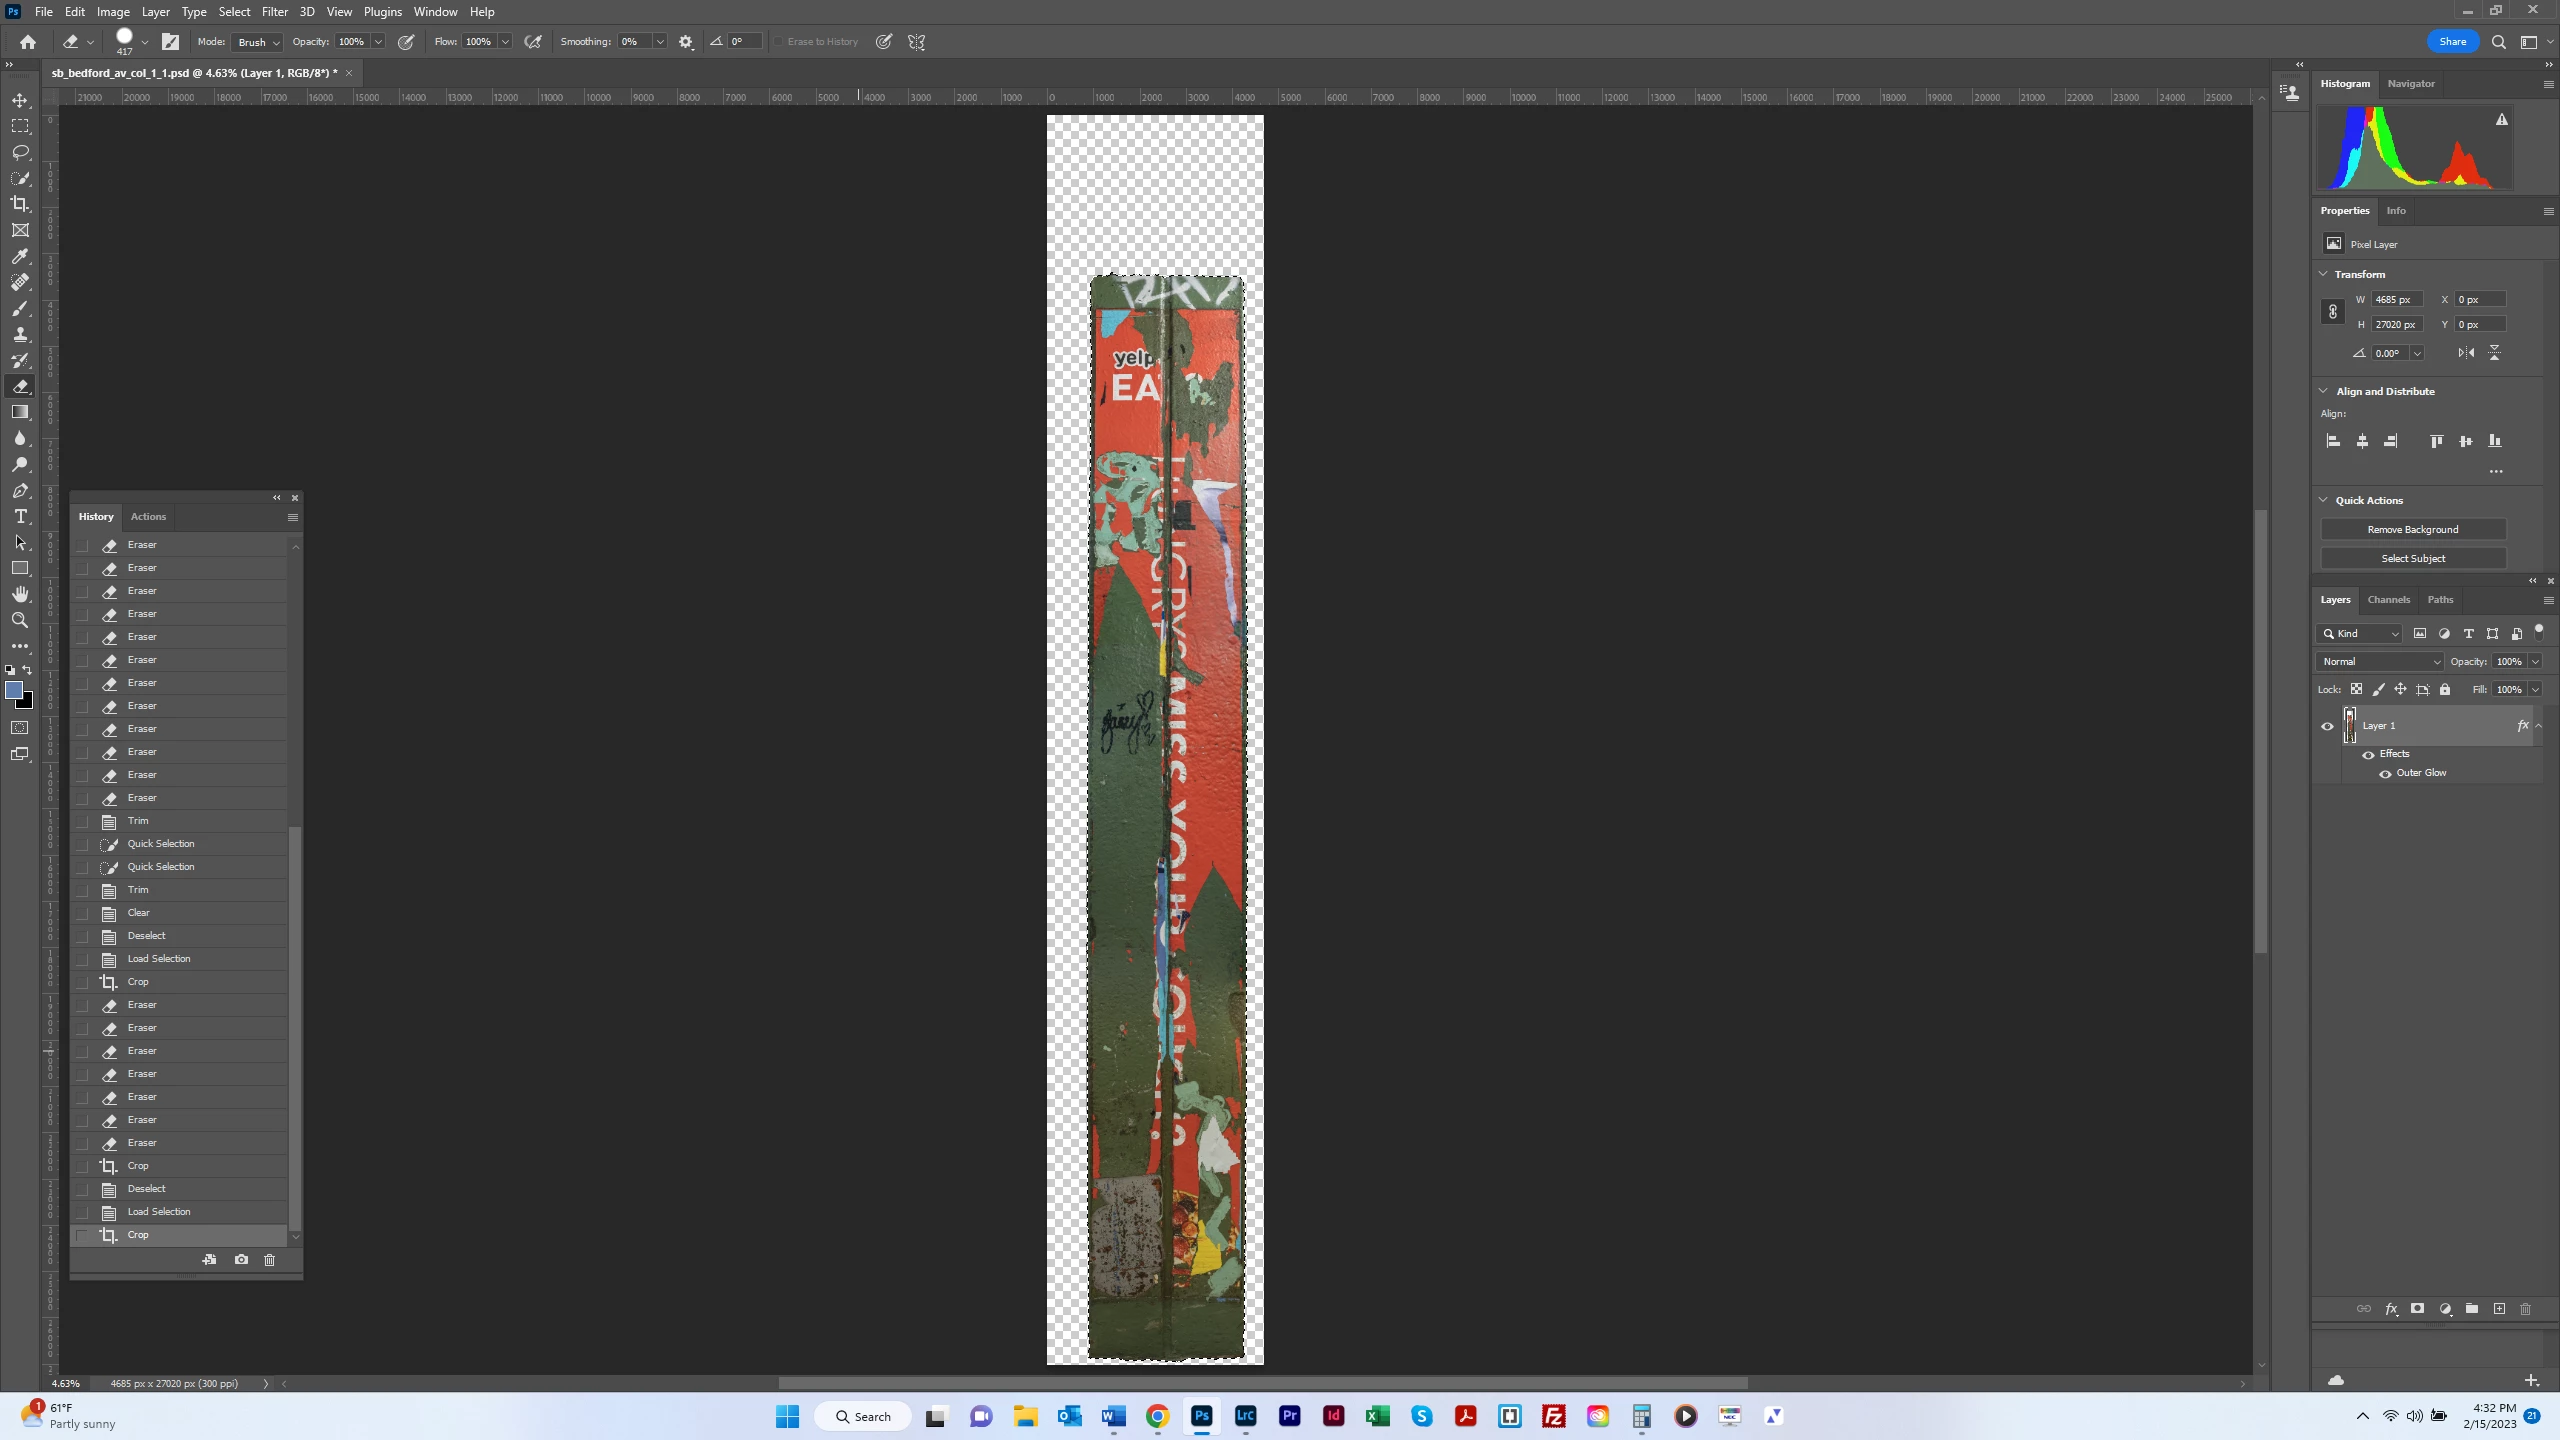2560x1440 pixels.
Task: Enable Erase to History checkbox
Action: click(778, 42)
